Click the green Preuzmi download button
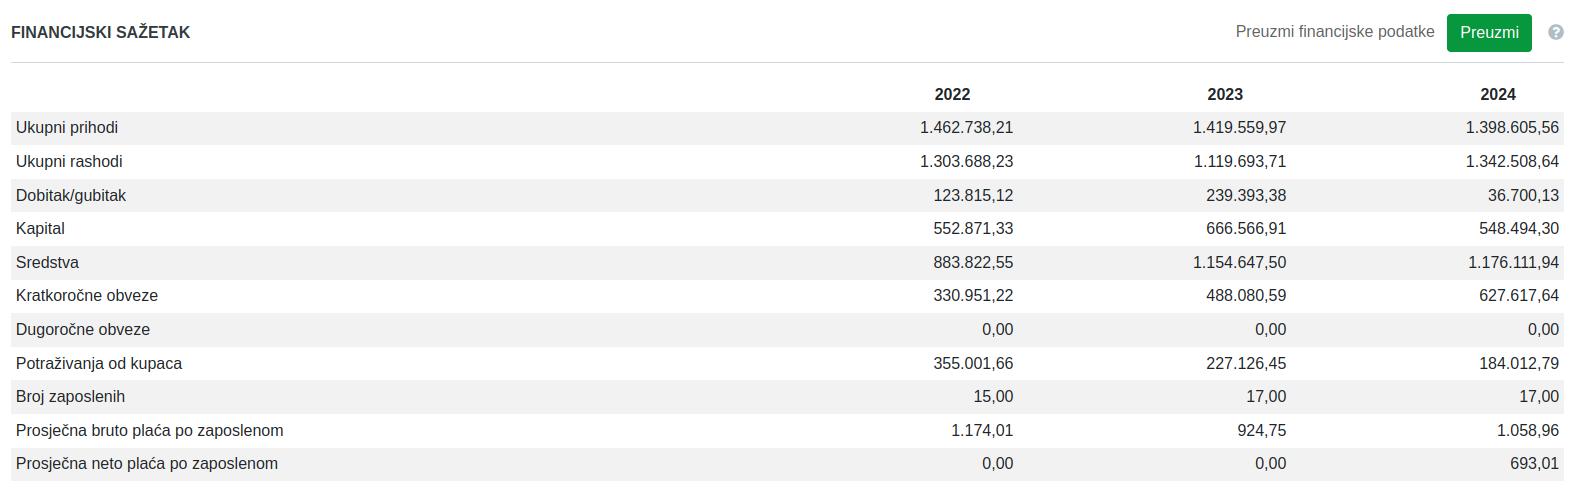Image resolution: width=1571 pixels, height=492 pixels. pyautogui.click(x=1488, y=33)
